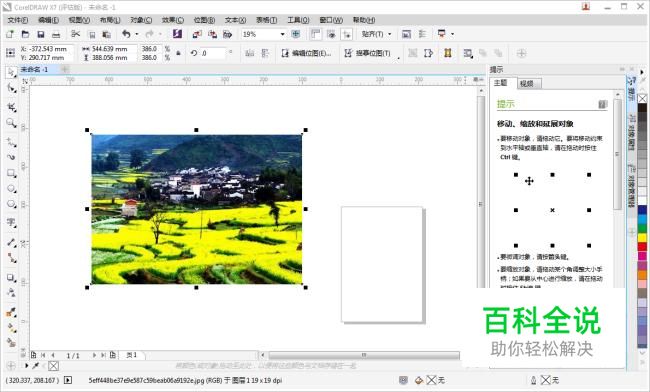Pick the red swatch in color palette

[x=642, y=247]
